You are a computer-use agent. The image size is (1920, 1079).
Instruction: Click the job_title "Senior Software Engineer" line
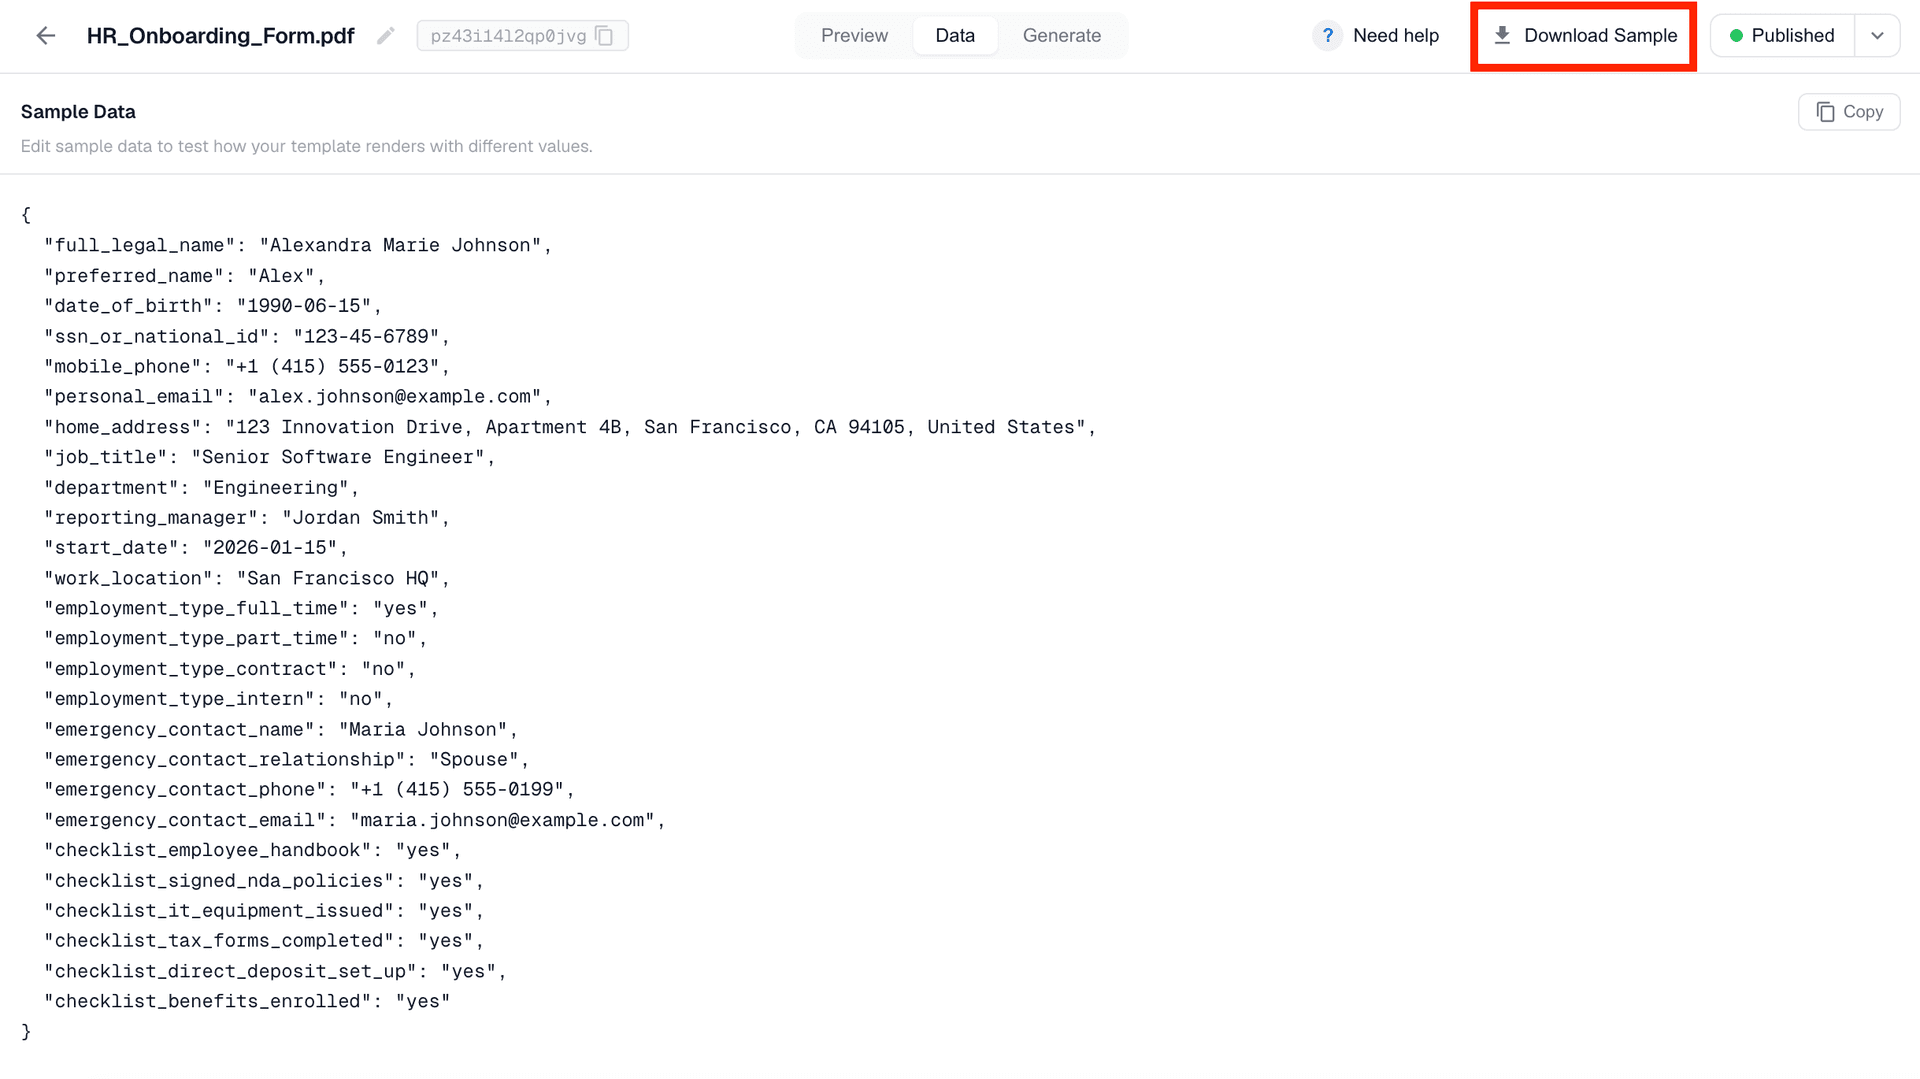pos(269,457)
